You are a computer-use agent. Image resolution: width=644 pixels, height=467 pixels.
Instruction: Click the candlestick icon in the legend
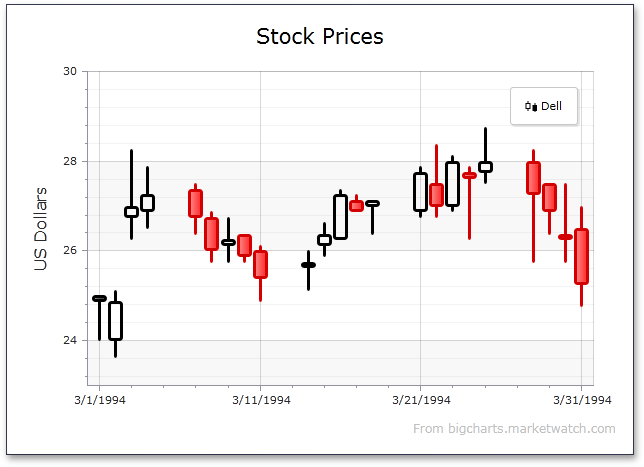tap(530, 106)
